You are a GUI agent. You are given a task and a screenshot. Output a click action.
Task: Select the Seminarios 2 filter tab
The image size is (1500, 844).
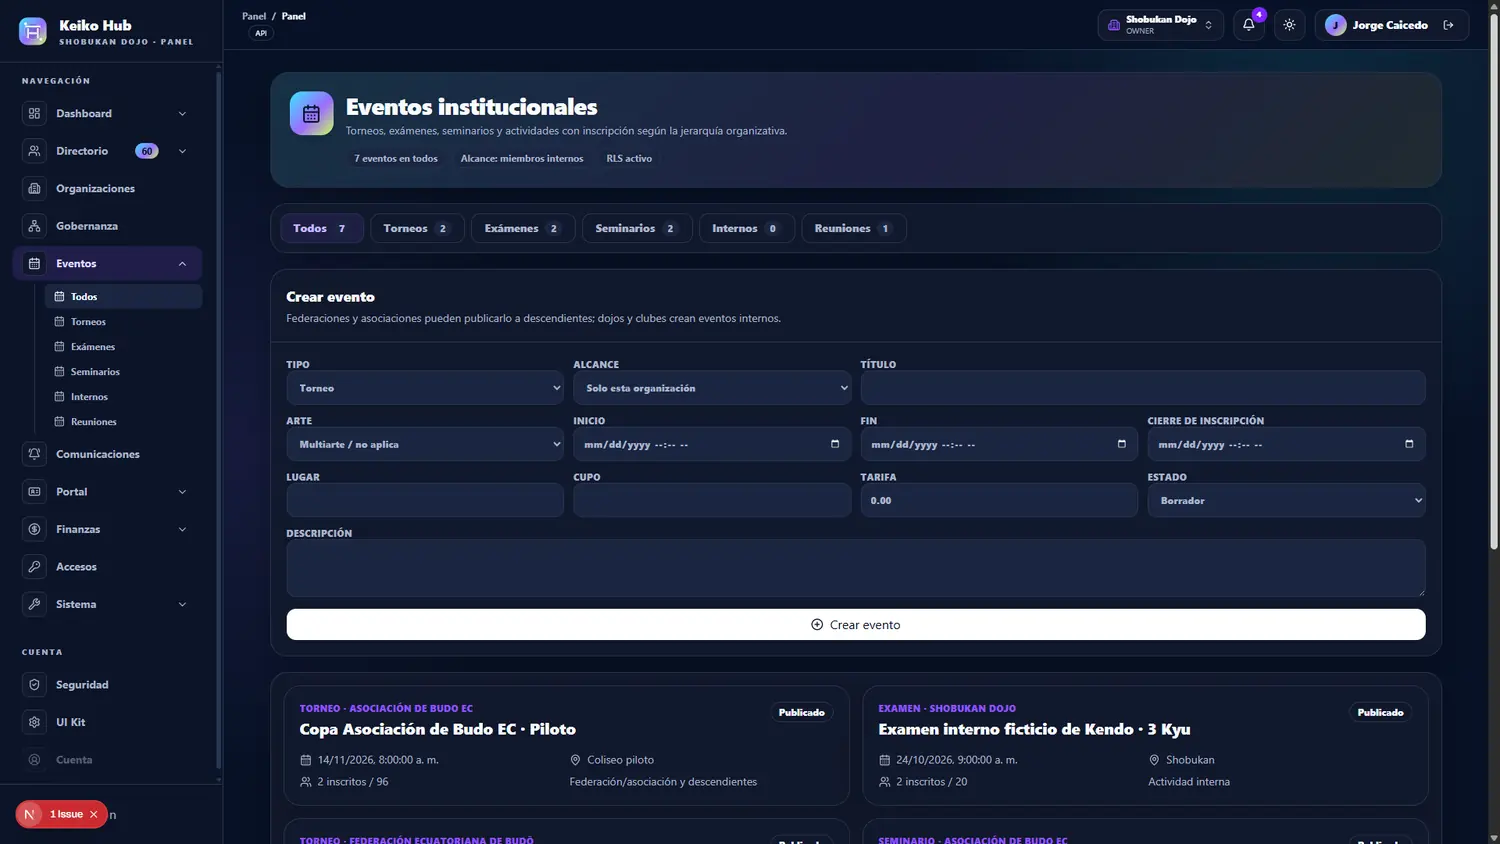pyautogui.click(x=637, y=228)
